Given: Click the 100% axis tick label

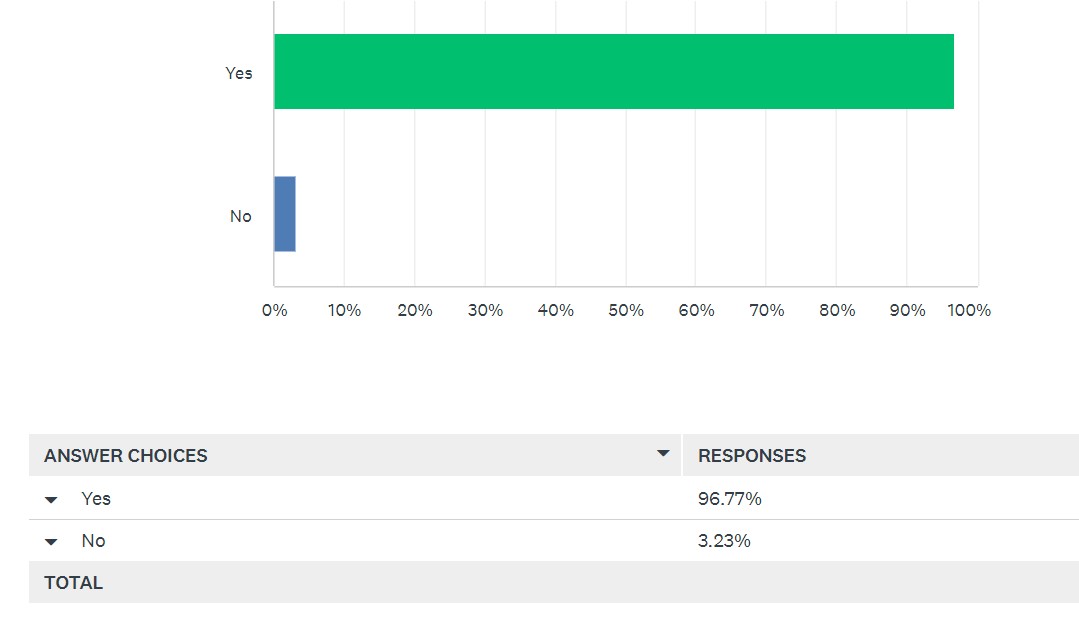Looking at the screenshot, I should pos(969,310).
